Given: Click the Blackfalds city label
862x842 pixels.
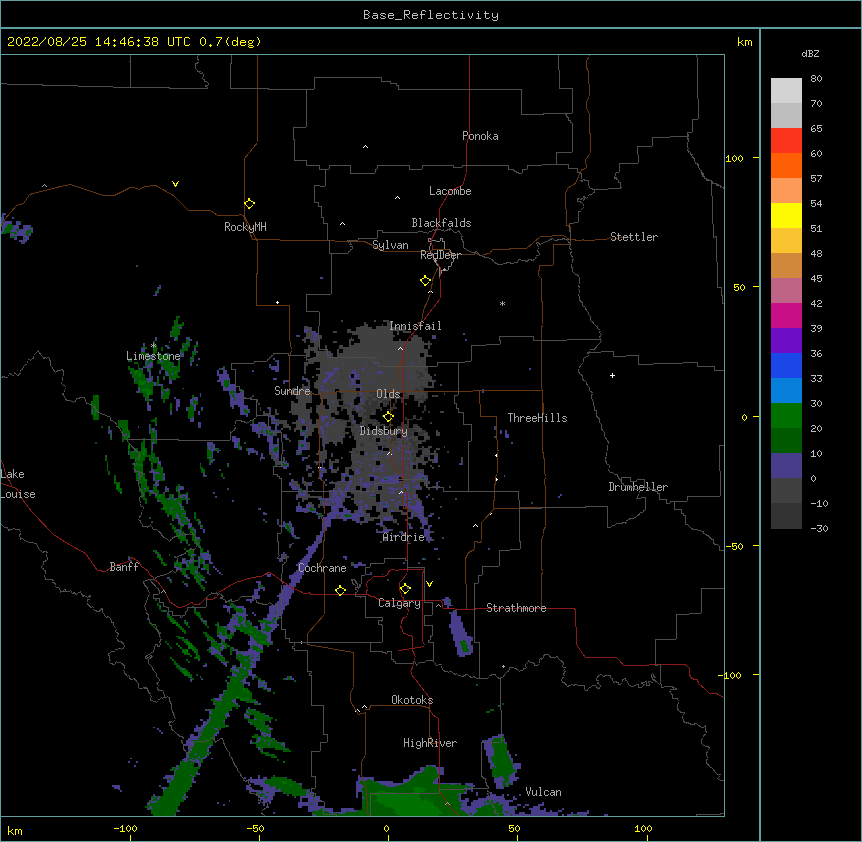Looking at the screenshot, I should [441, 223].
